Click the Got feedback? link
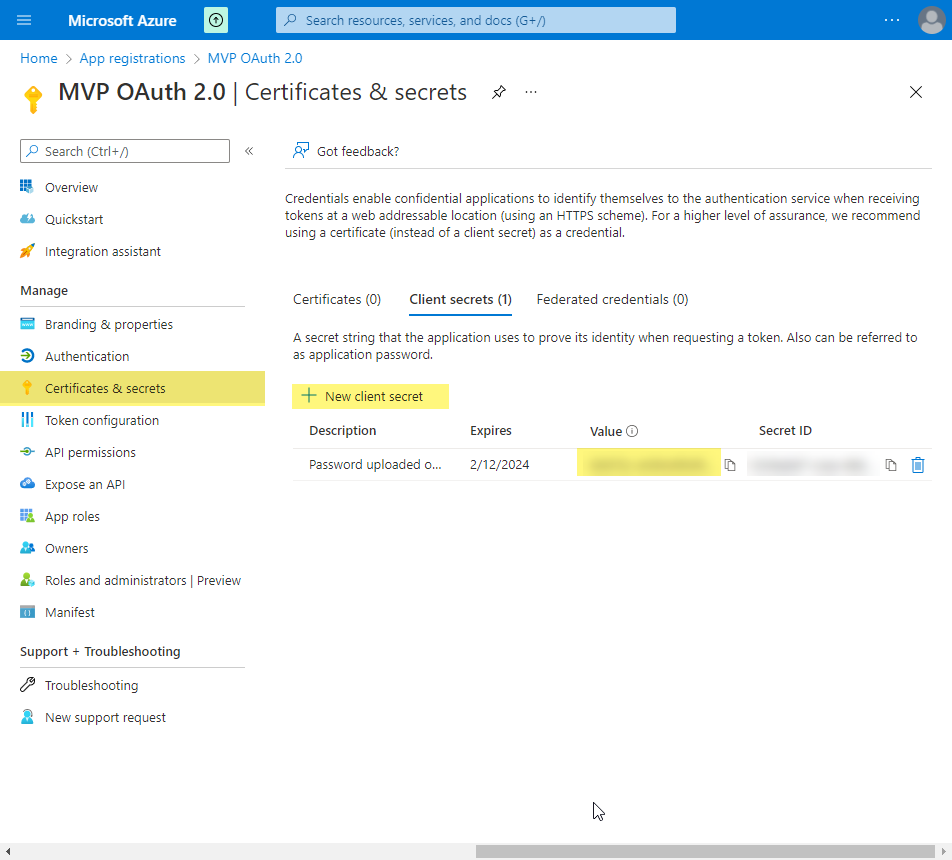The width and height of the screenshot is (952, 860). [358, 151]
